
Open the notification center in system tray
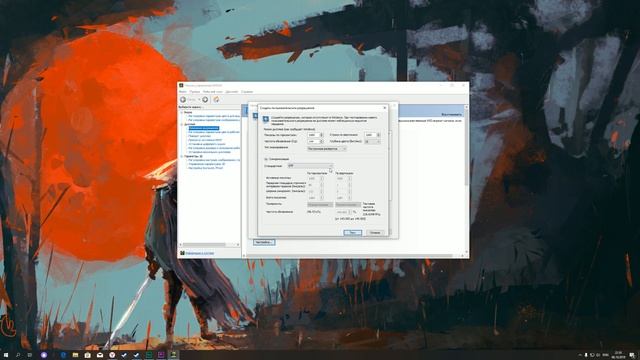(632, 355)
